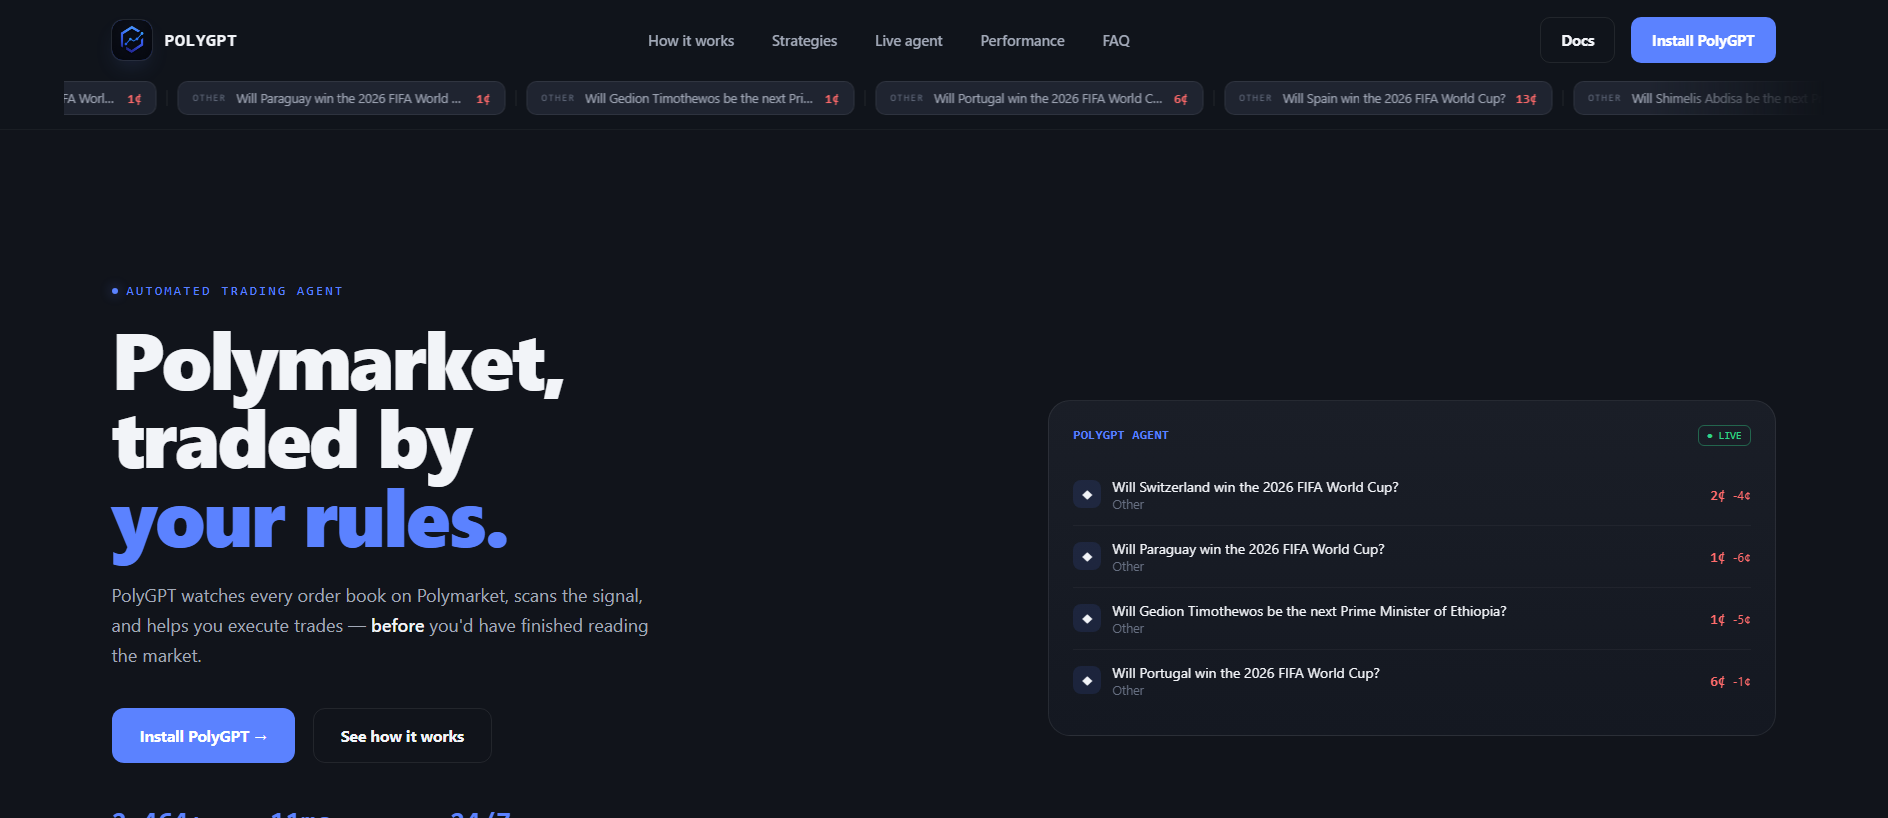Go to Strategies in the navigation
1888x818 pixels.
point(804,41)
